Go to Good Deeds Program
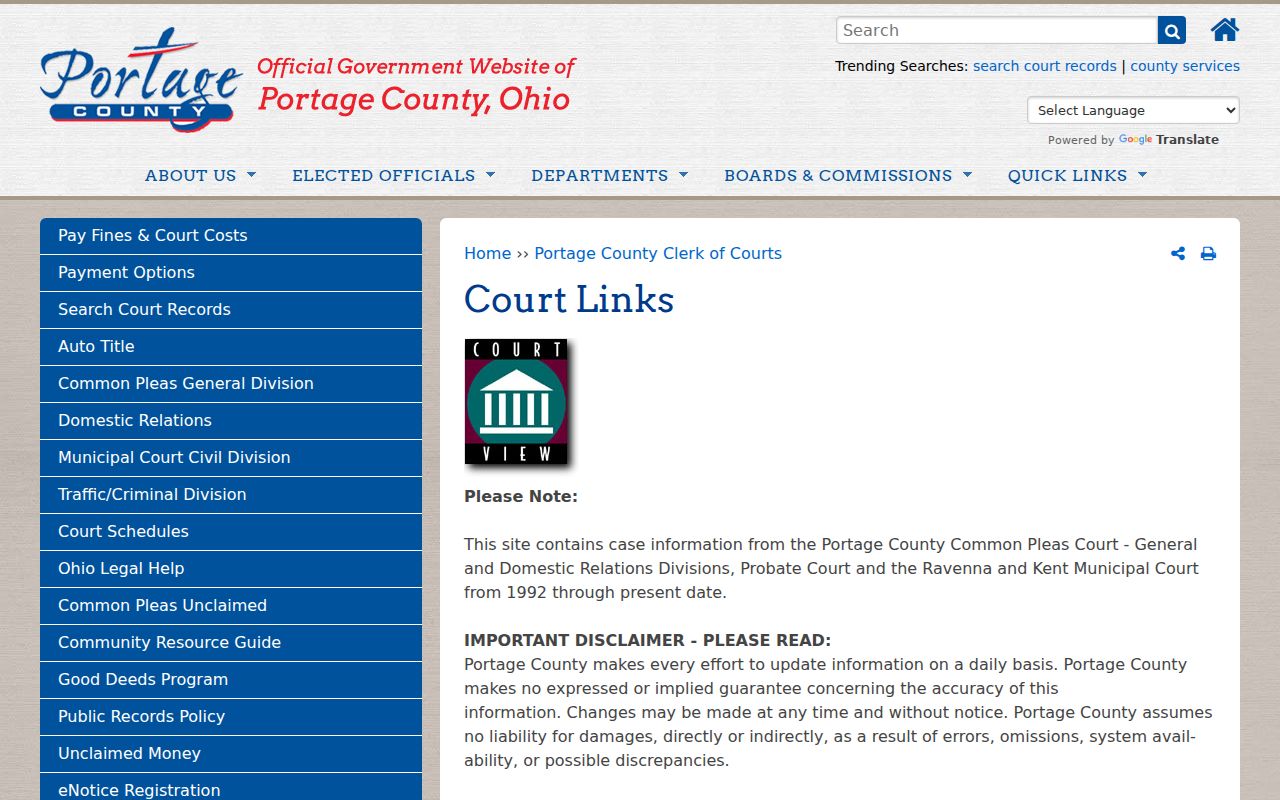The height and width of the screenshot is (800, 1280). 231,680
